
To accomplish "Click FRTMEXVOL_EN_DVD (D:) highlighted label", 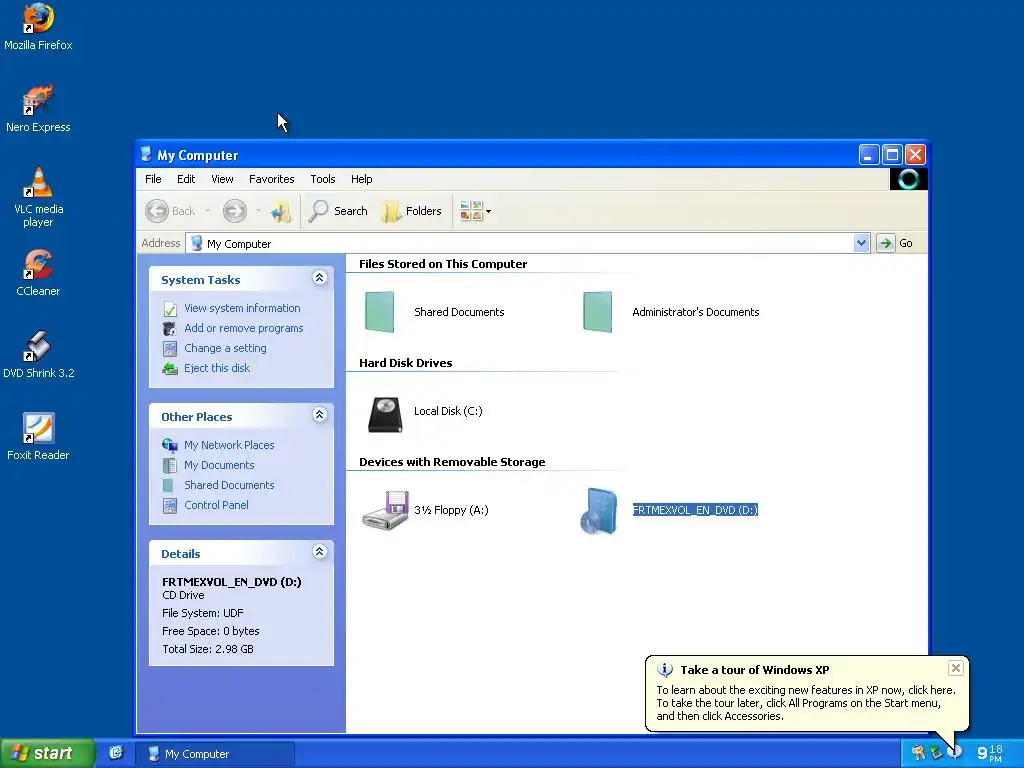I will point(695,510).
